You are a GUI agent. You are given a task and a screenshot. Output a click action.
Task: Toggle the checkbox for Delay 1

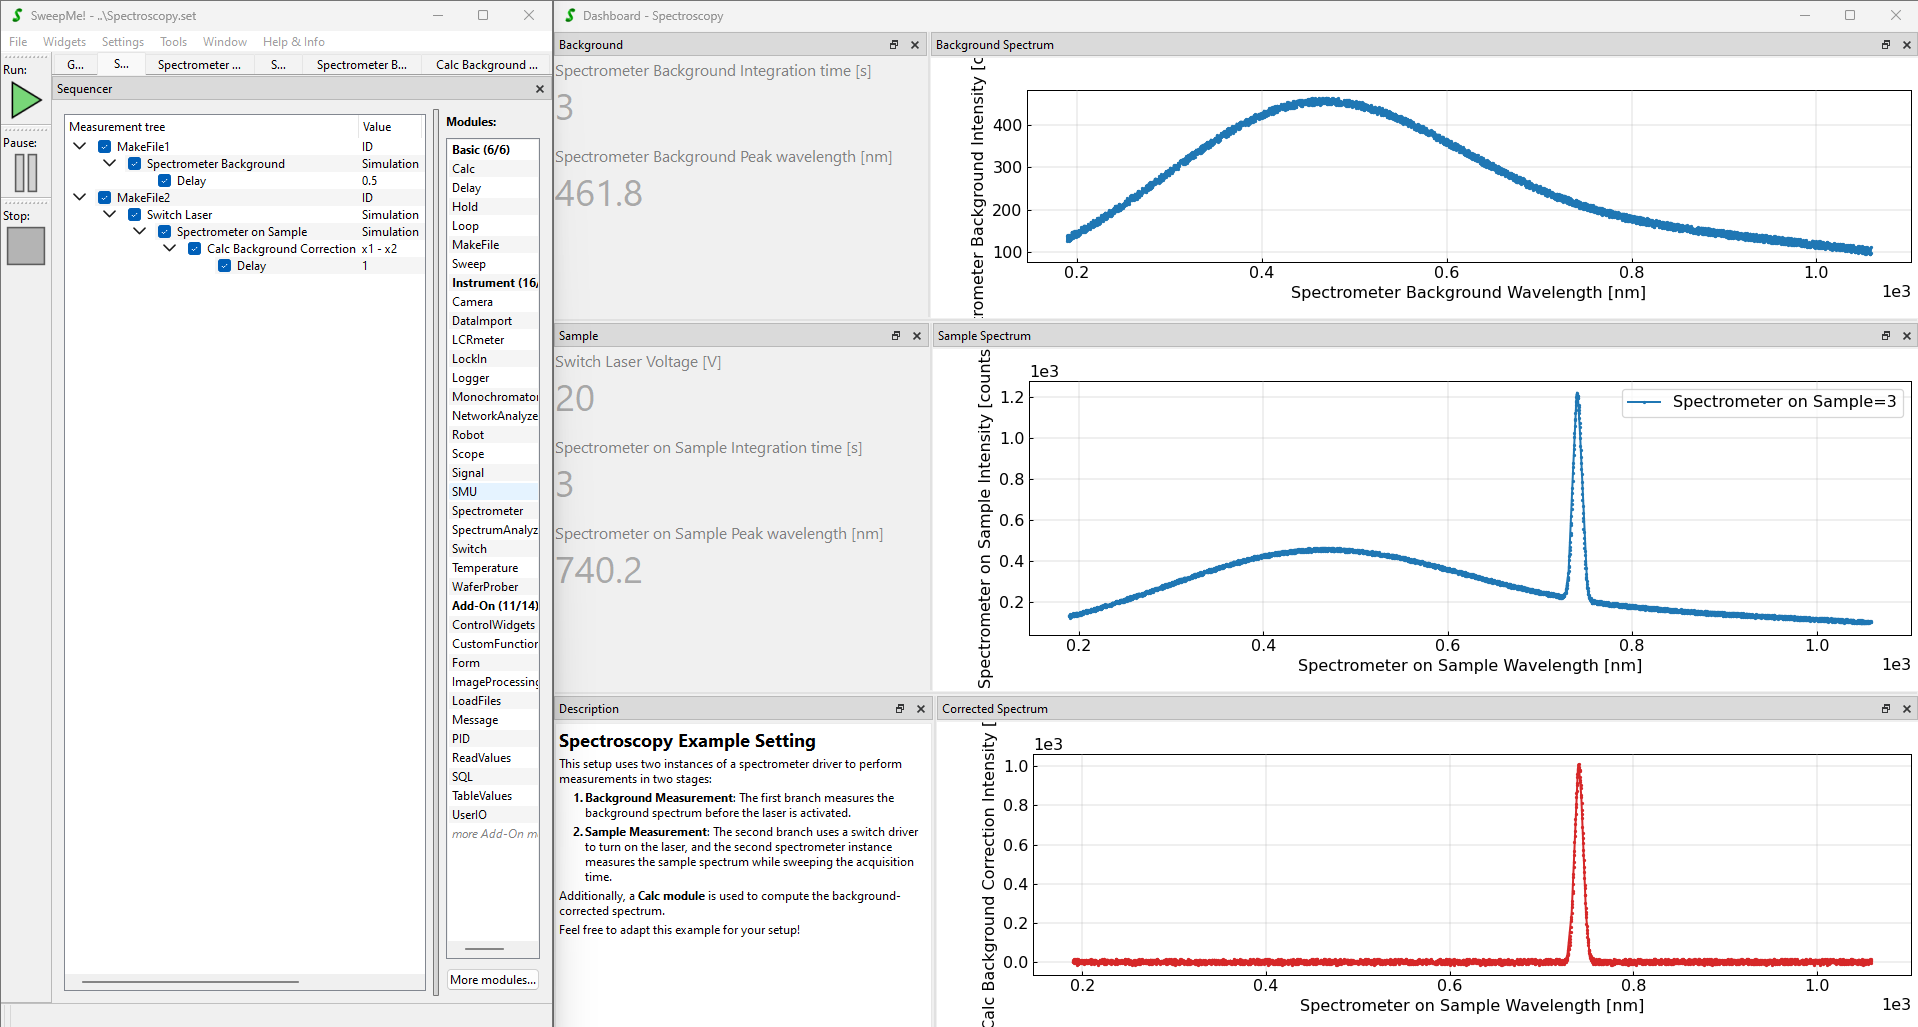point(224,266)
